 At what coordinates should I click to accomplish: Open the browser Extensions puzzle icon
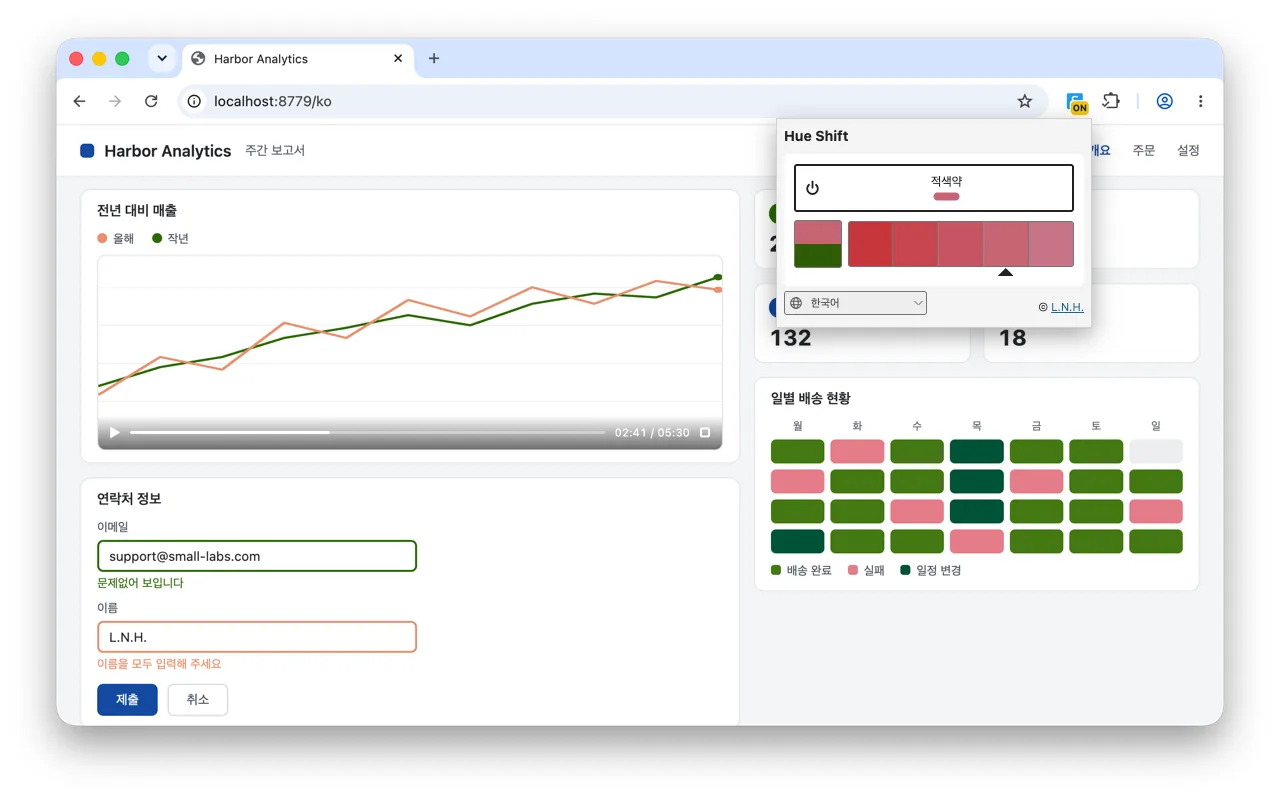pos(1111,101)
